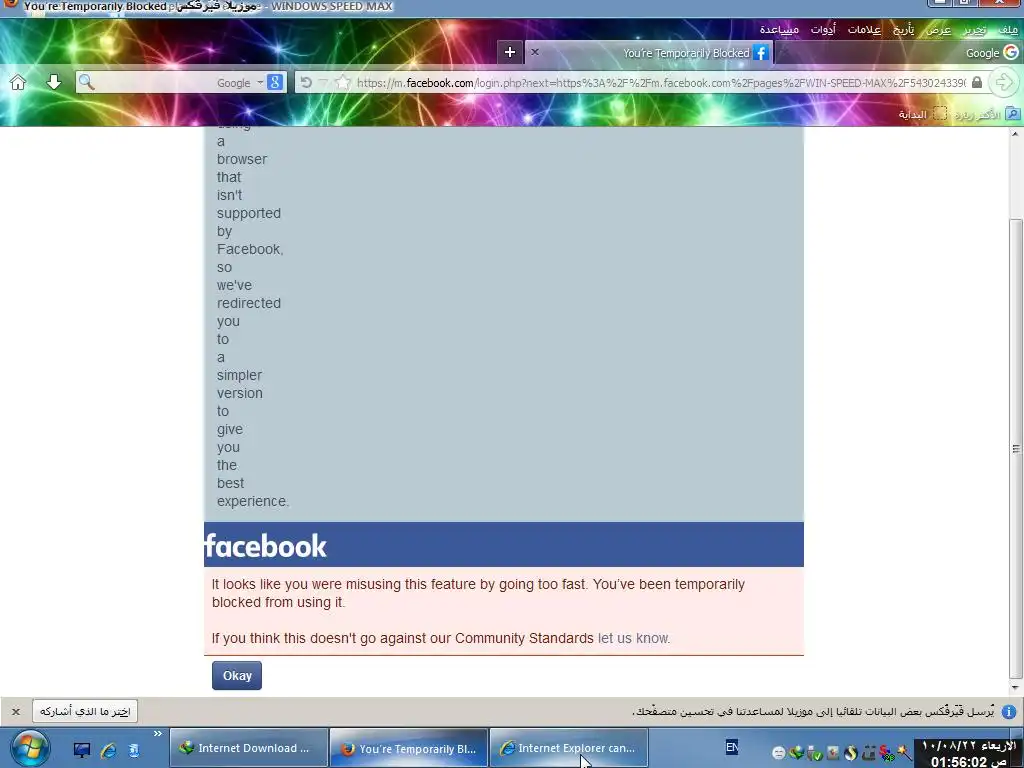Open the Google search engine dropdown arrow
Image resolution: width=1024 pixels, height=768 pixels.
[x=260, y=83]
